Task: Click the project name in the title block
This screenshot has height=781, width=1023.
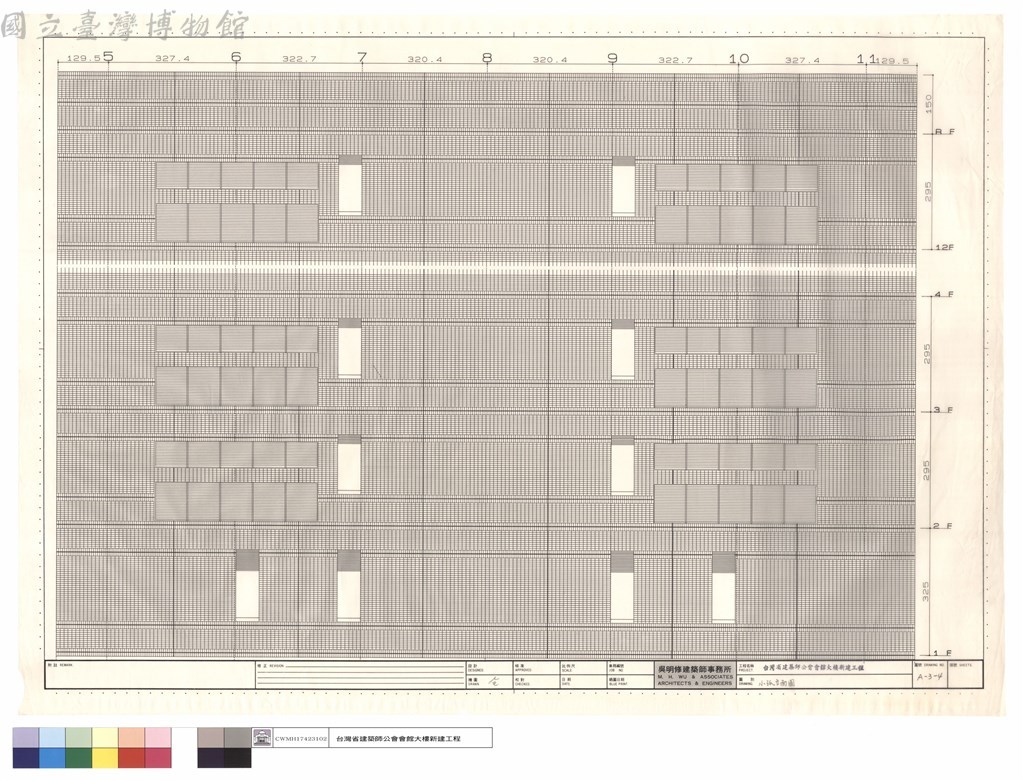Action: (813, 668)
